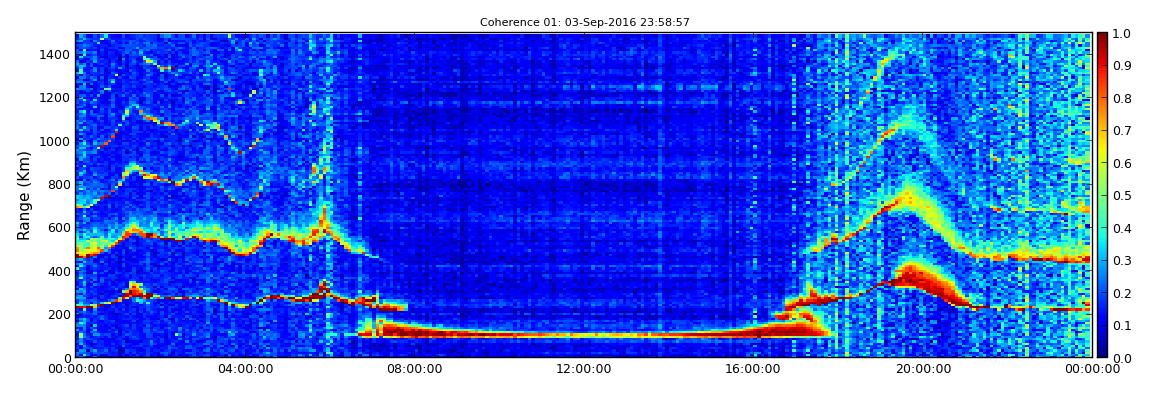Click the "Range (Km)" y-axis label
Viewport: 1150px width, 407px height.
(24, 196)
